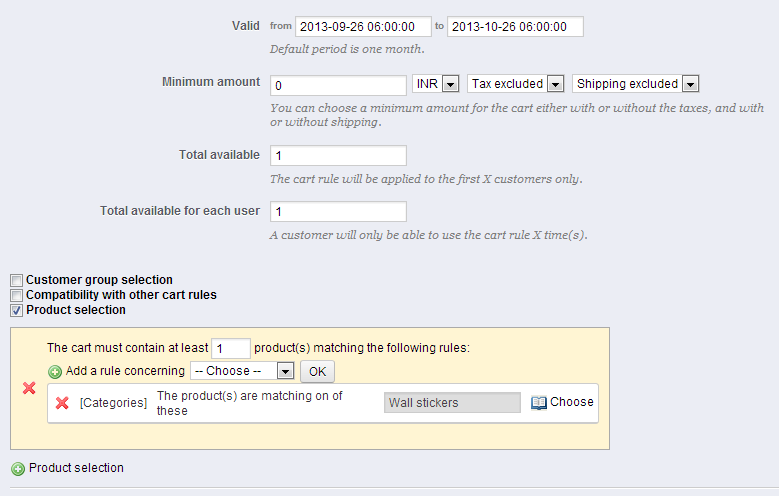This screenshot has height=496, width=779.
Task: Open the Shipping excluded dropdown
Action: coord(635,84)
